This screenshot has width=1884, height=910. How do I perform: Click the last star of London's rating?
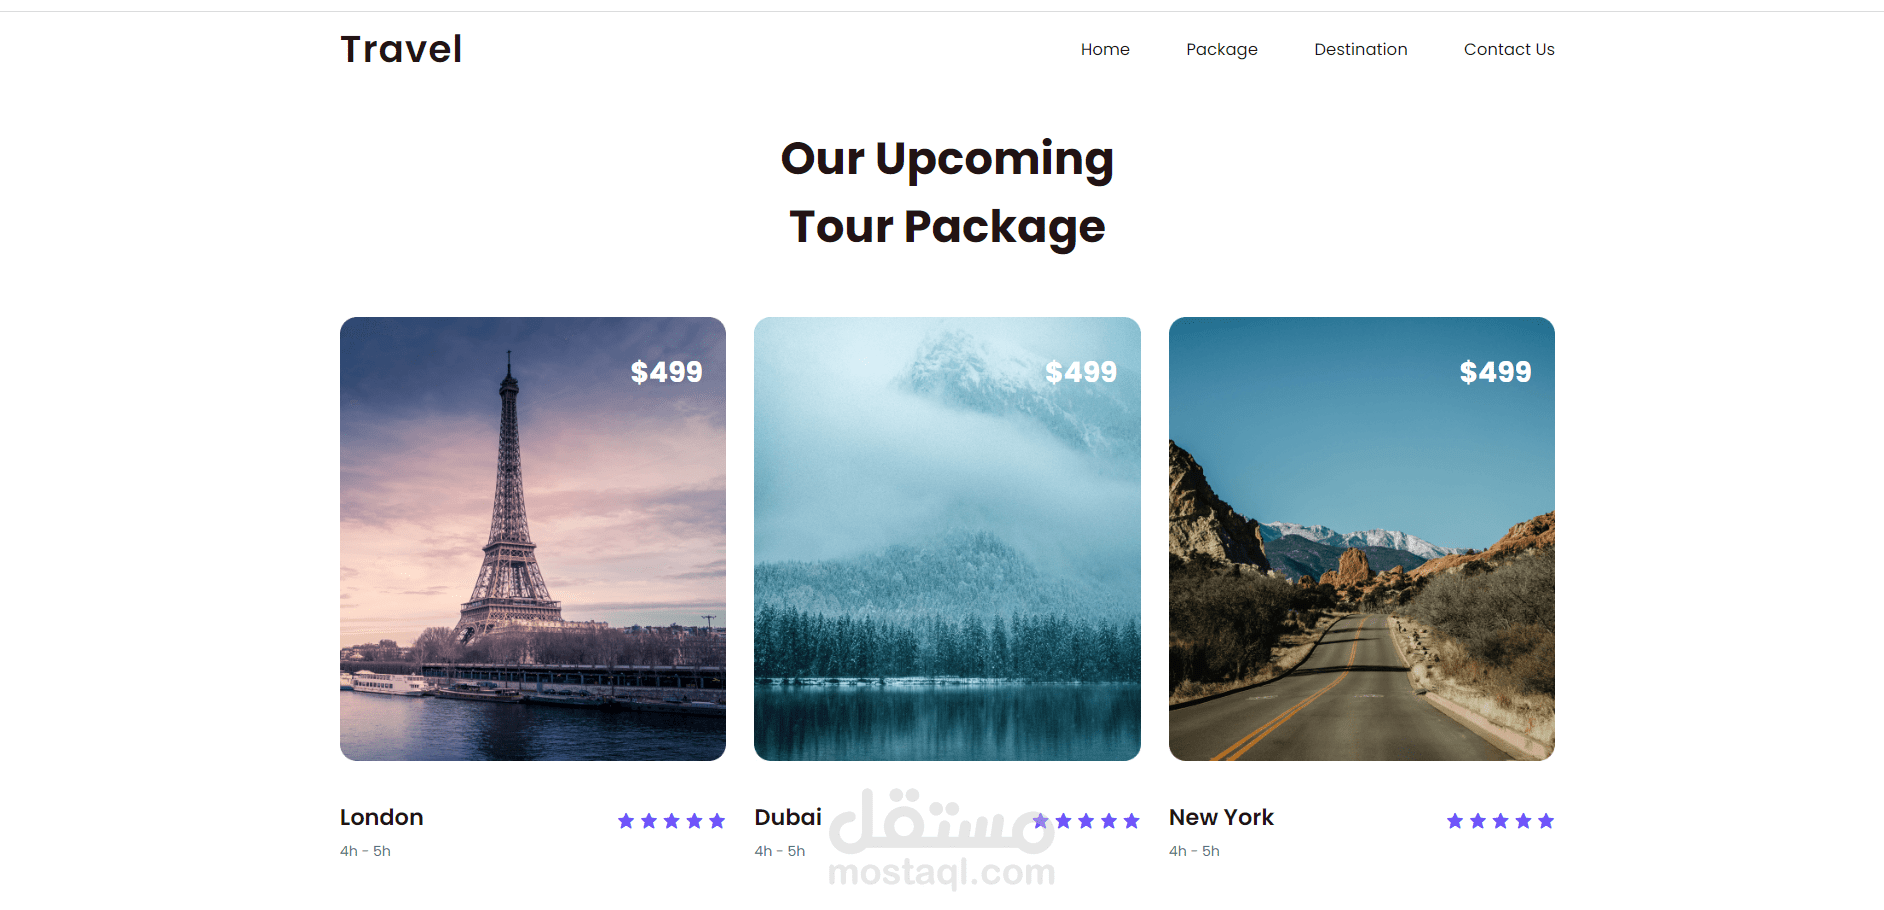717,821
